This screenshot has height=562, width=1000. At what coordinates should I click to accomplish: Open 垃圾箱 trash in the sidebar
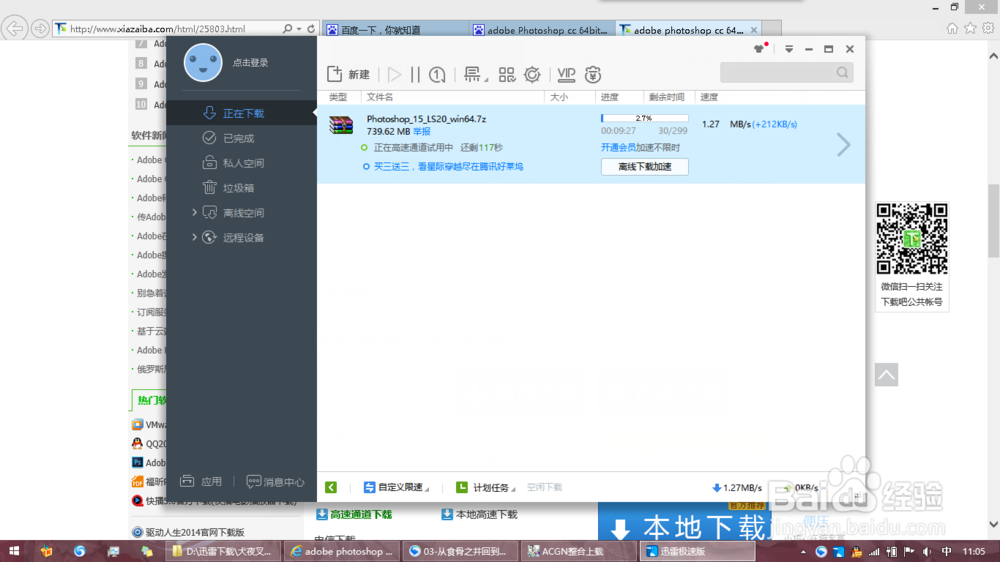241,188
